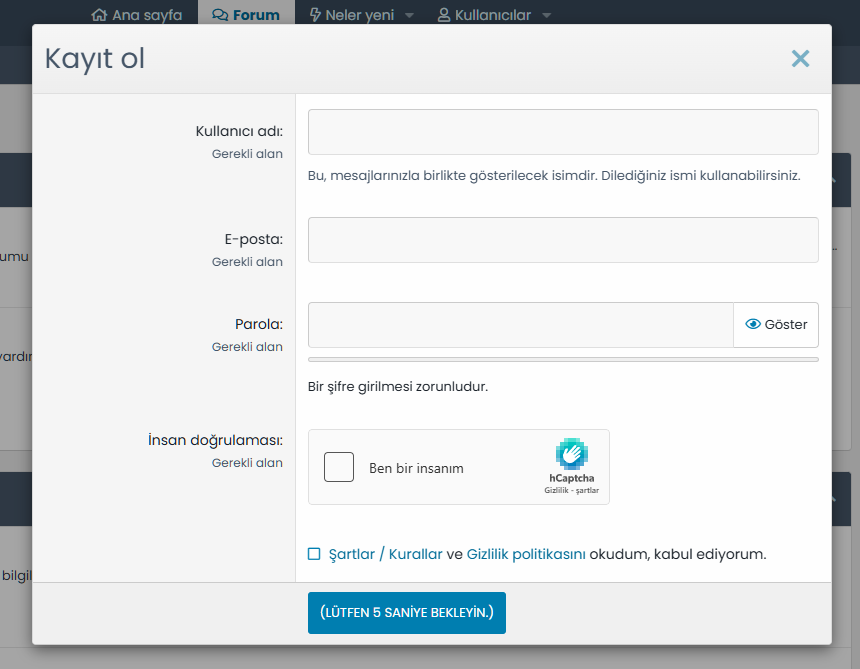Click the user icon beside Kullanıcılar
The image size is (860, 669).
coord(444,15)
